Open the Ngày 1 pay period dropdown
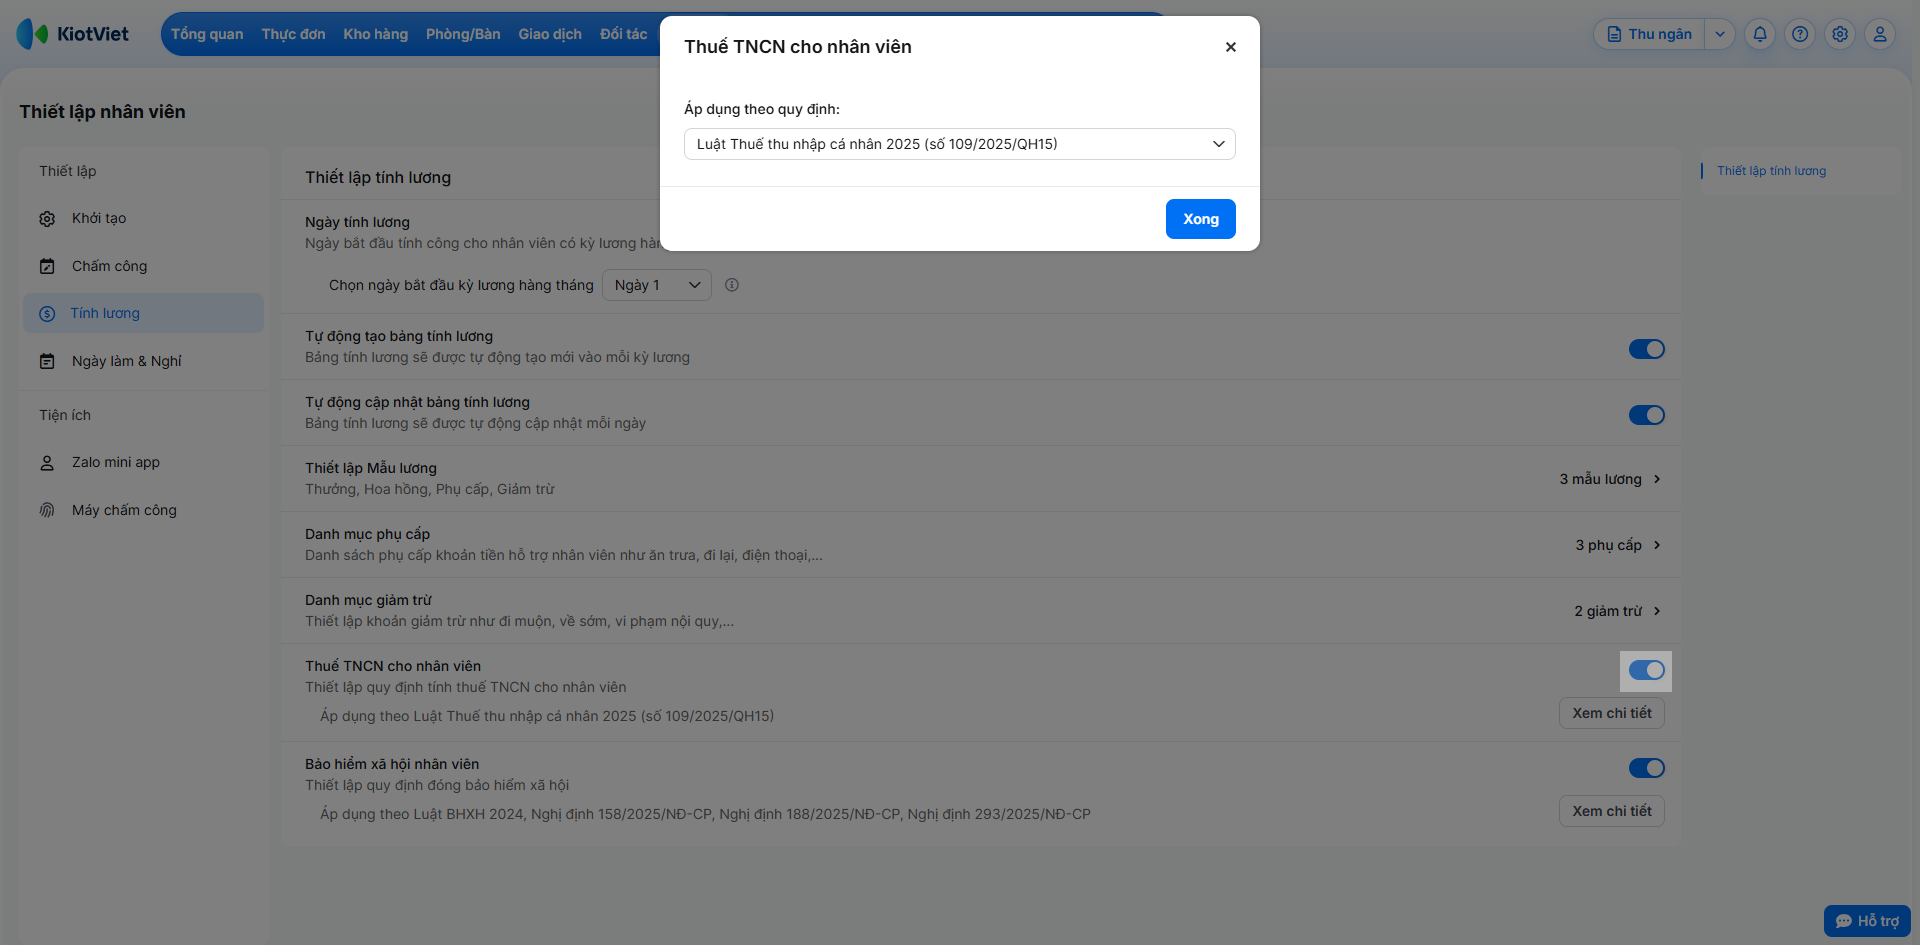This screenshot has width=1920, height=945. [x=657, y=285]
